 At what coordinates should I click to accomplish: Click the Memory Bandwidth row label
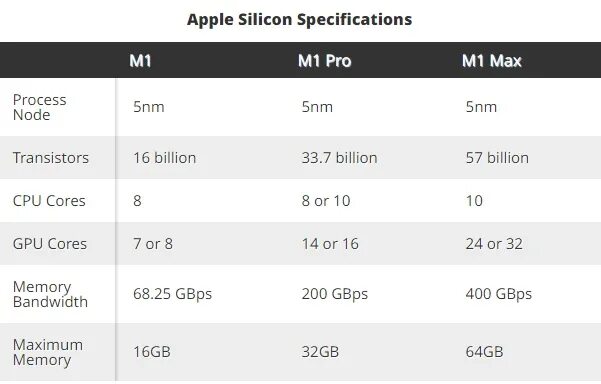50,294
